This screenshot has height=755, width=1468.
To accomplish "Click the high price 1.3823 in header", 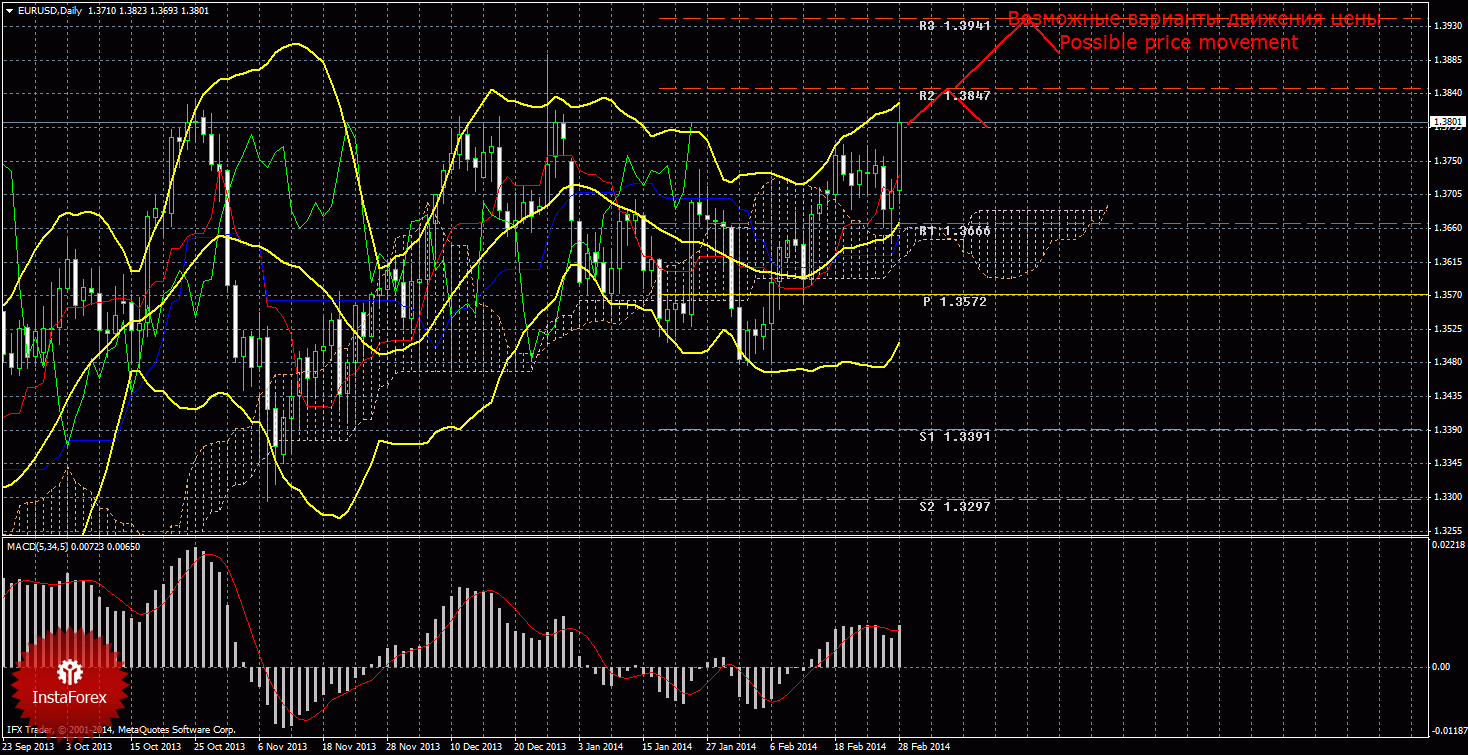I will coord(134,10).
